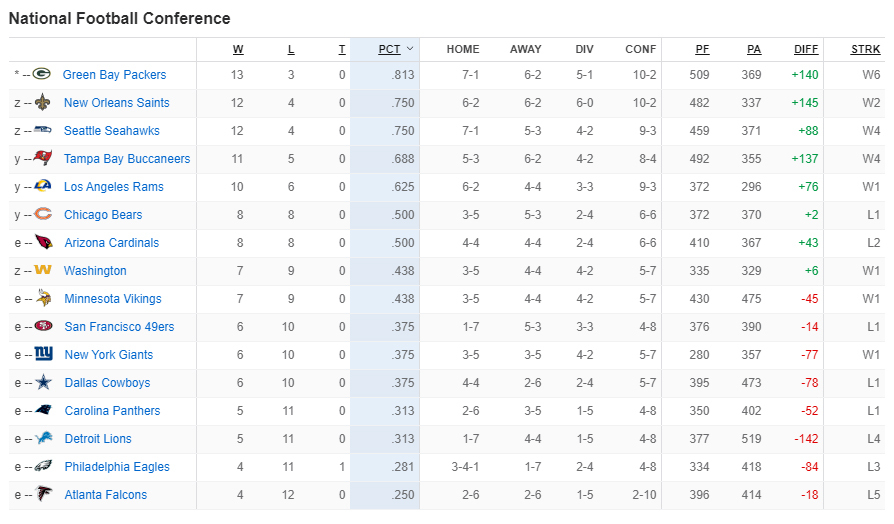894x524 pixels.
Task: Click the Los Angeles Rams logo icon
Action: 42,186
